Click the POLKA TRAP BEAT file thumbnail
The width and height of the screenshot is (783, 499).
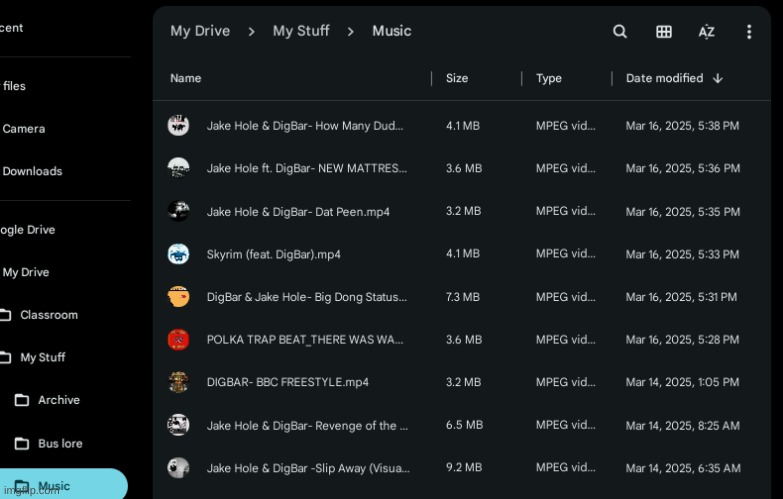[x=178, y=339]
